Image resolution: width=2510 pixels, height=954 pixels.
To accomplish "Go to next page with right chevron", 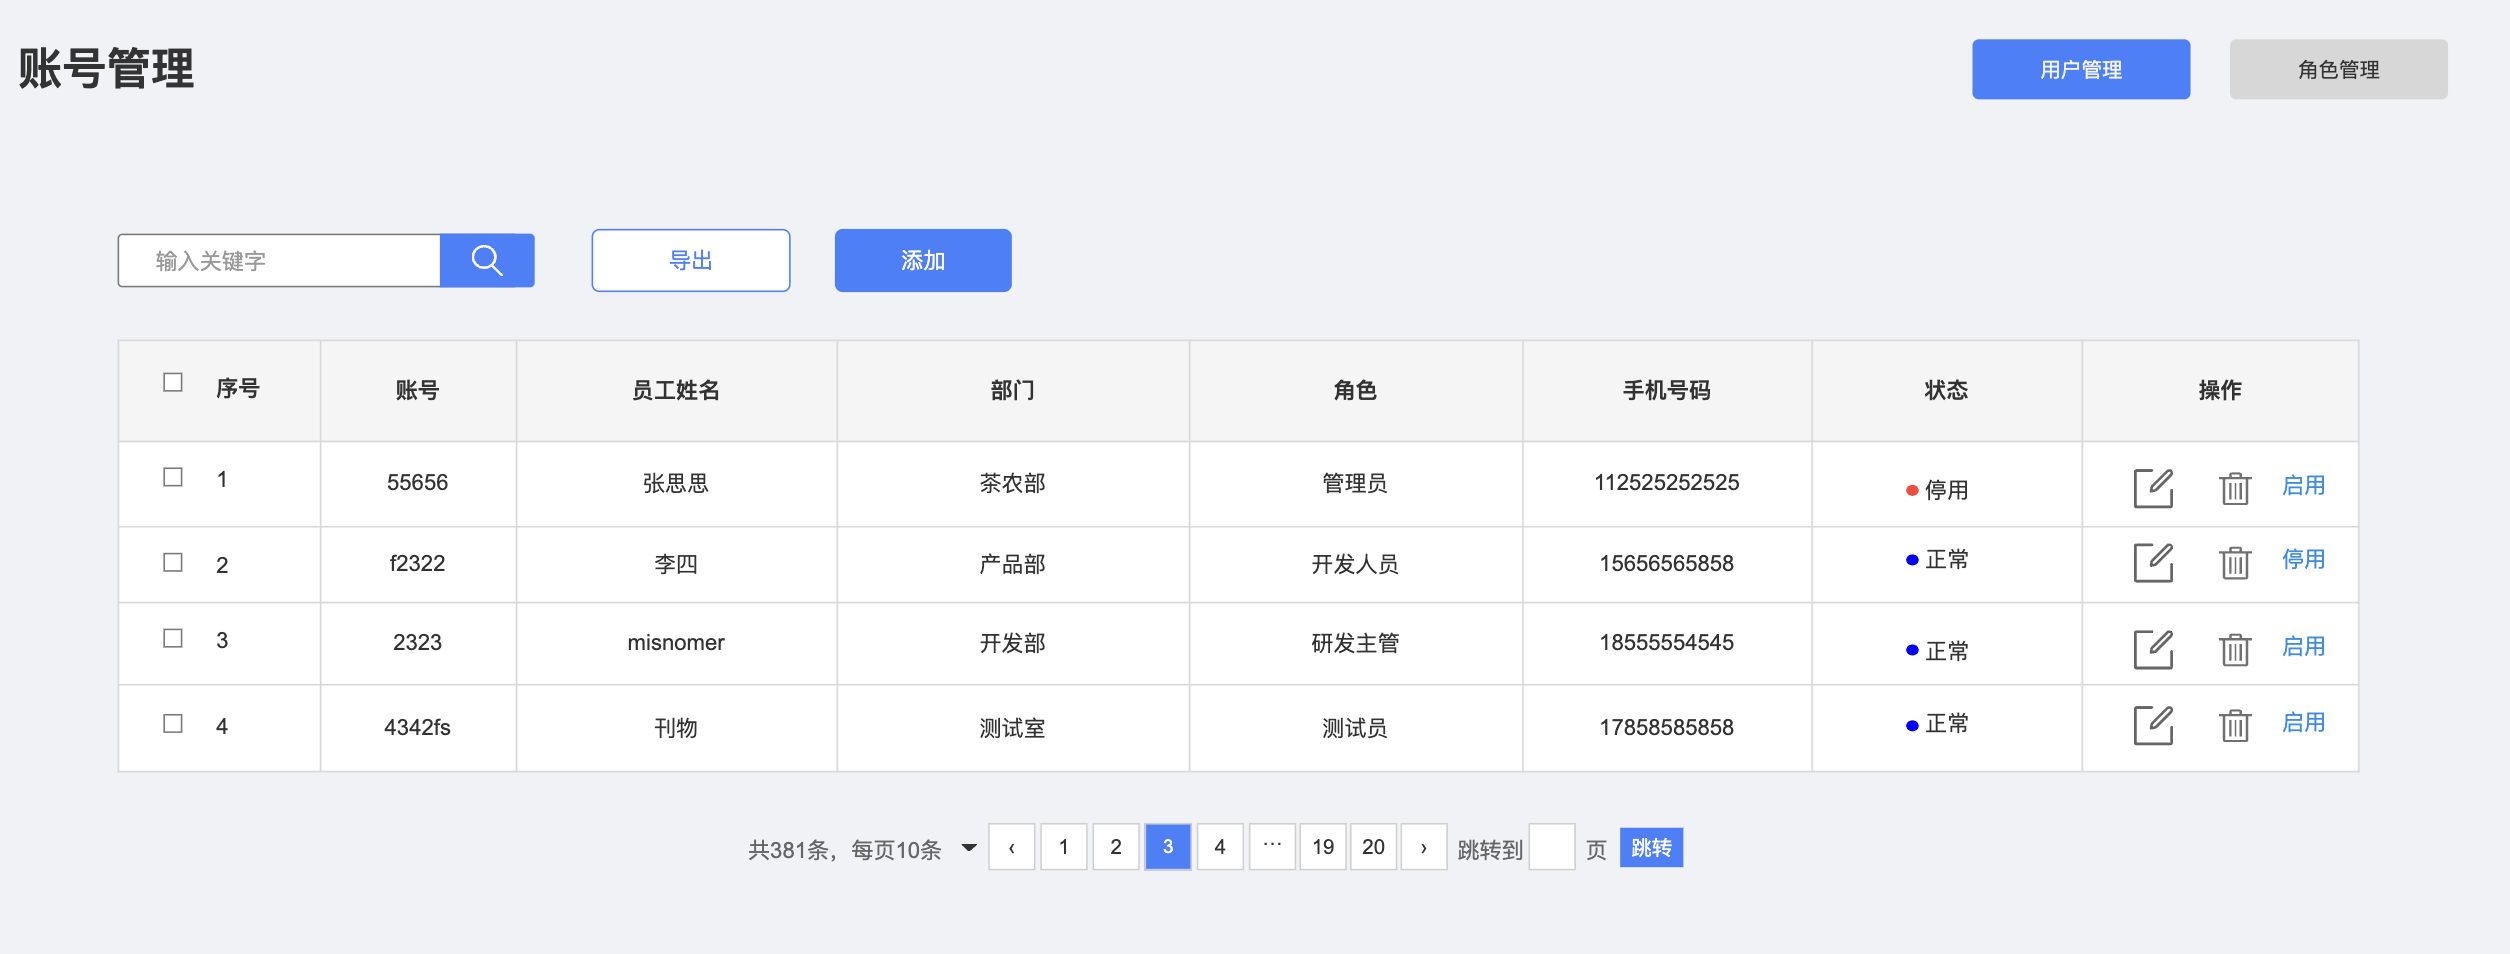I will 1423,848.
